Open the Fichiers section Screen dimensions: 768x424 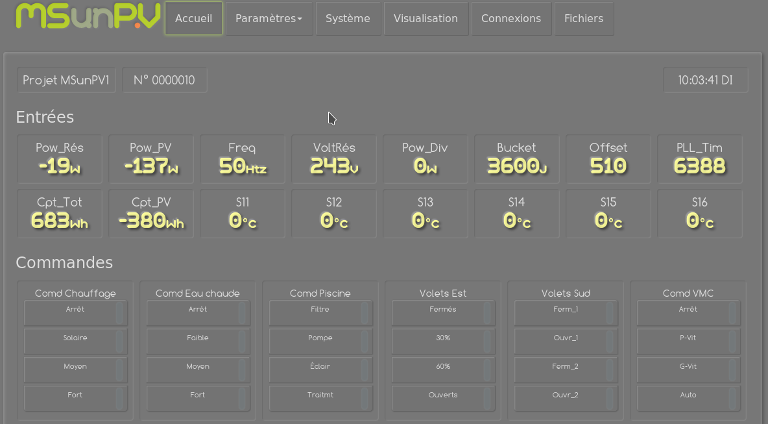point(583,18)
